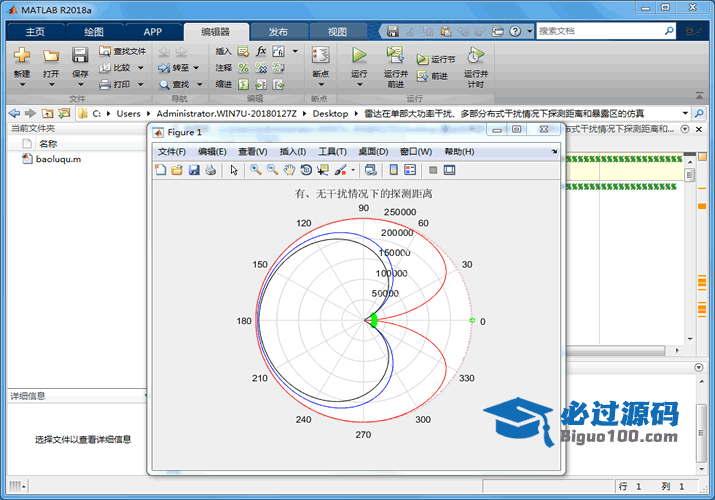
Task: Open the 查看(V) menu in Figure 1
Action: [253, 152]
